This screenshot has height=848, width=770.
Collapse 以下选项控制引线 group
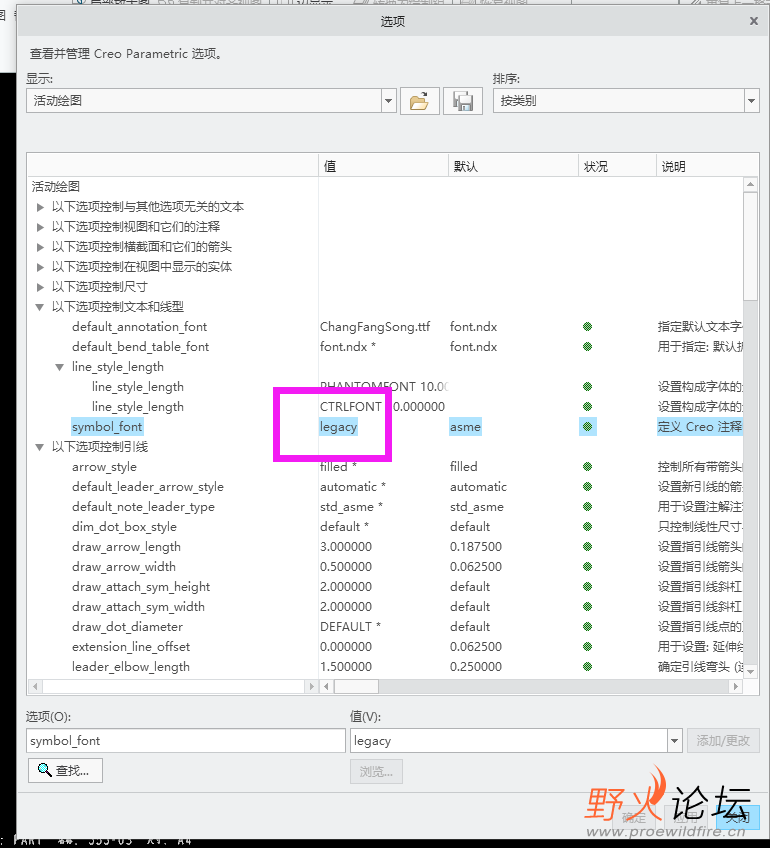pos(39,447)
